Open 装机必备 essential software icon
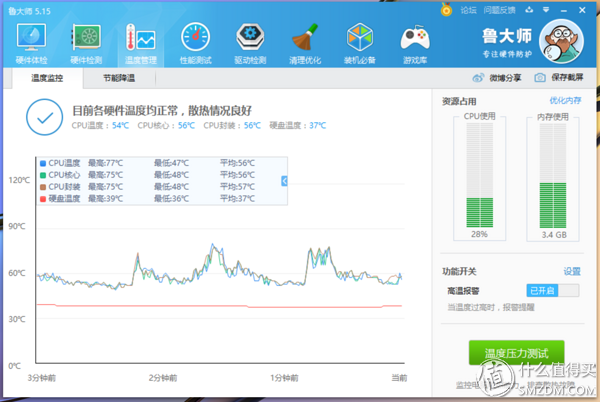This screenshot has height=402, width=600. click(x=359, y=43)
